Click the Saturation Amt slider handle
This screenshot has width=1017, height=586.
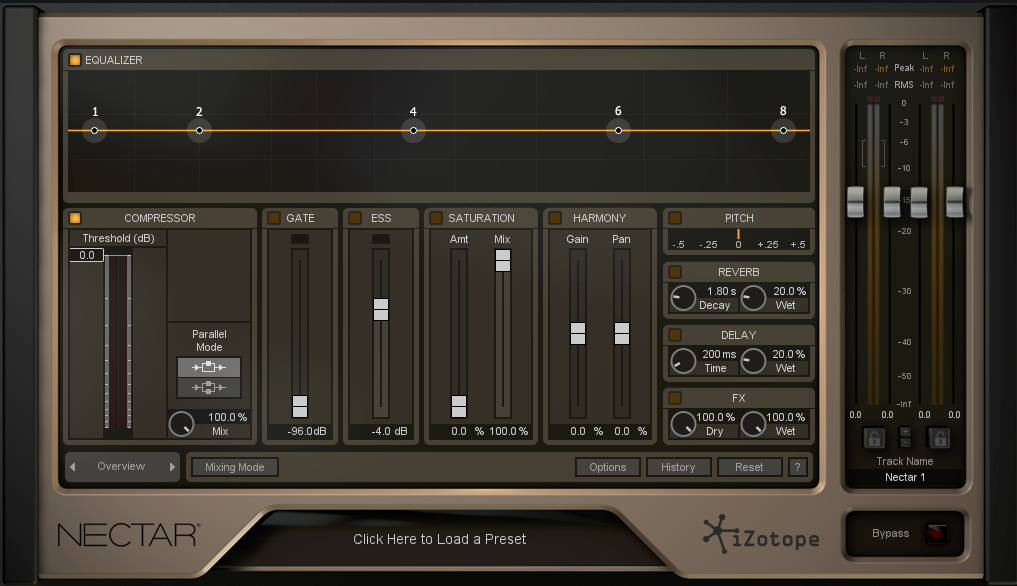[459, 406]
